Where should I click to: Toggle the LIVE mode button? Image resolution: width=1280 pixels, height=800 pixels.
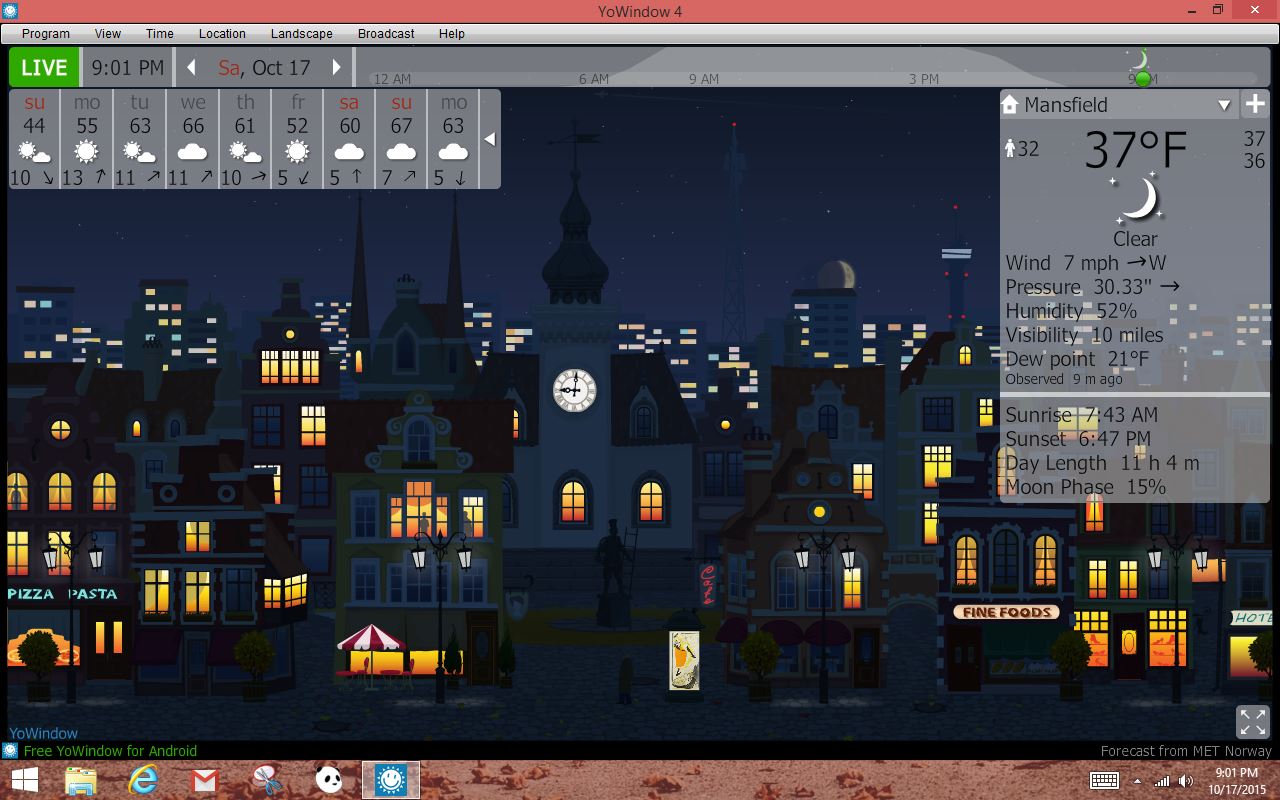pyautogui.click(x=44, y=68)
